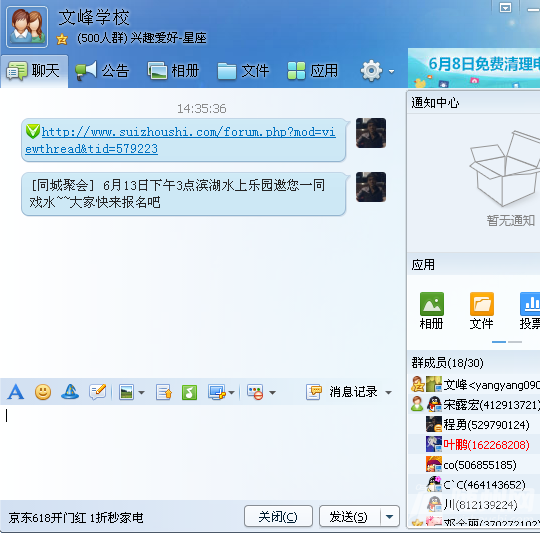Click the green music share icon

pyautogui.click(x=189, y=392)
